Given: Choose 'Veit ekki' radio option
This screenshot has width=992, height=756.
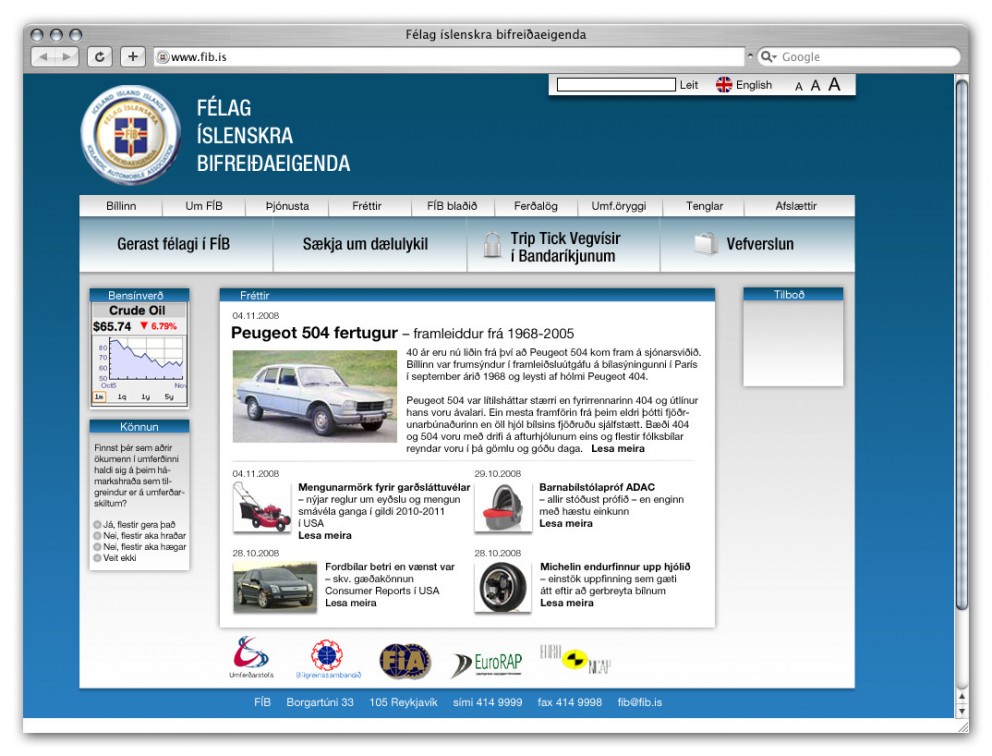Looking at the screenshot, I should [98, 558].
